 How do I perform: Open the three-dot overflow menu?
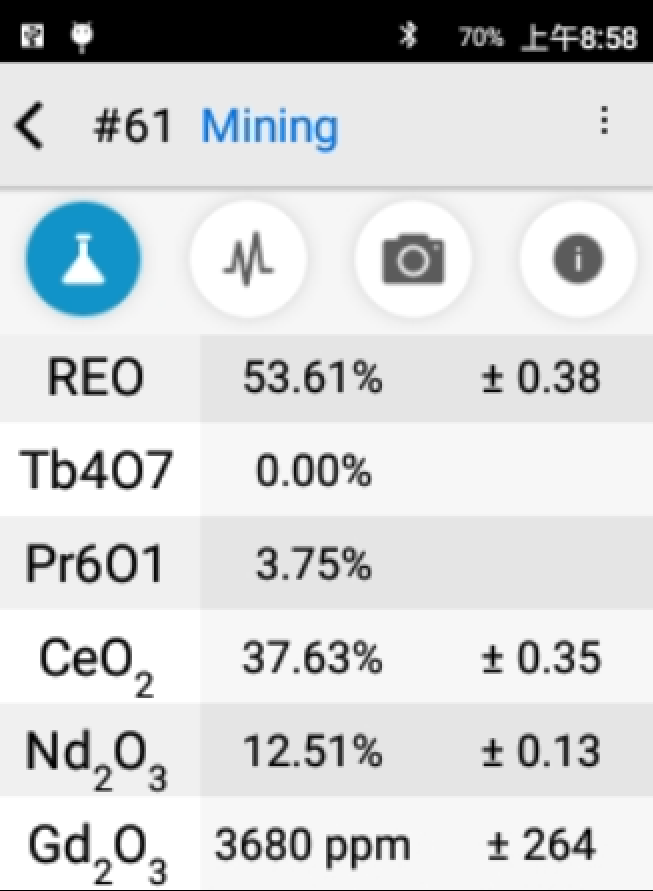tap(604, 120)
